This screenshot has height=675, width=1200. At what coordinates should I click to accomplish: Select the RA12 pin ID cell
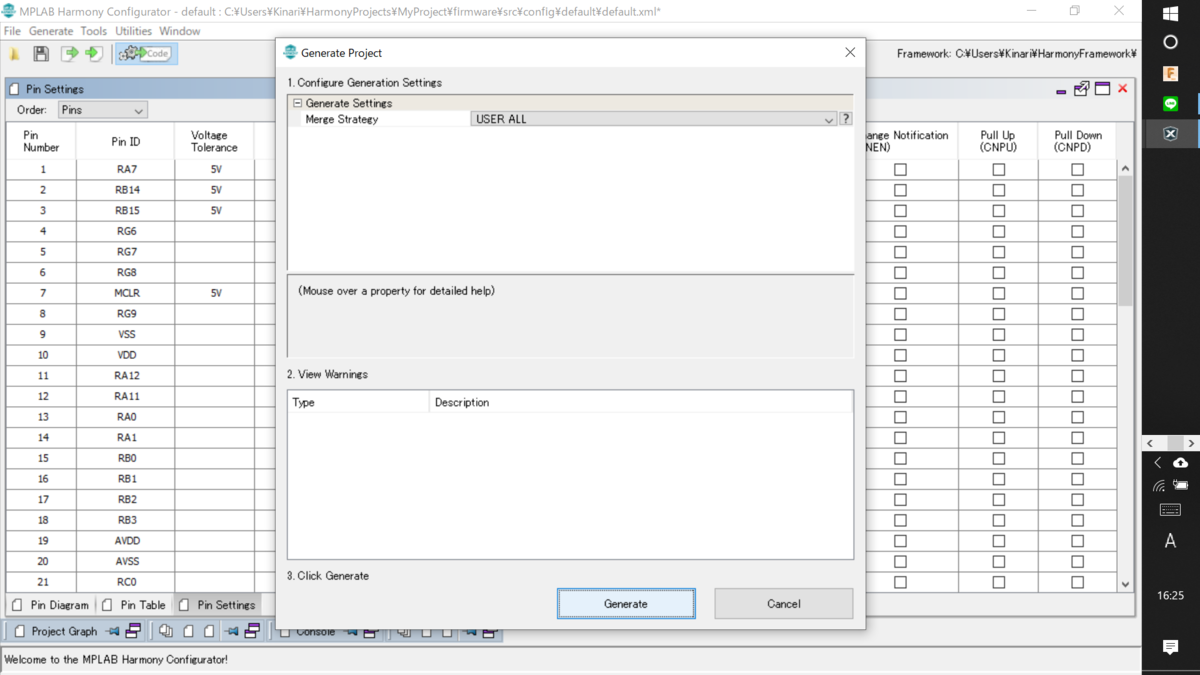point(126,376)
